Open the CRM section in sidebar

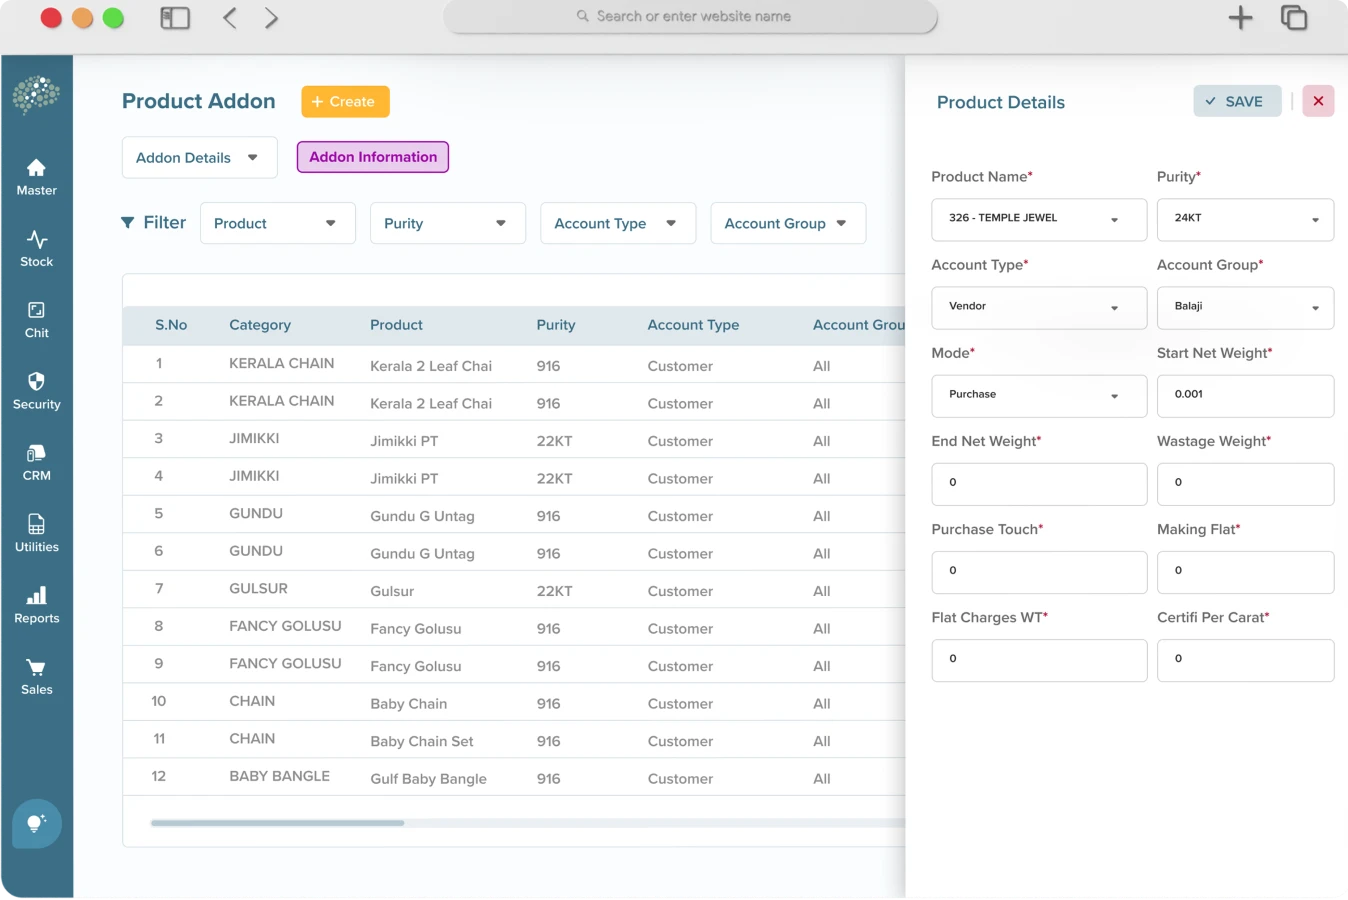pyautogui.click(x=36, y=463)
